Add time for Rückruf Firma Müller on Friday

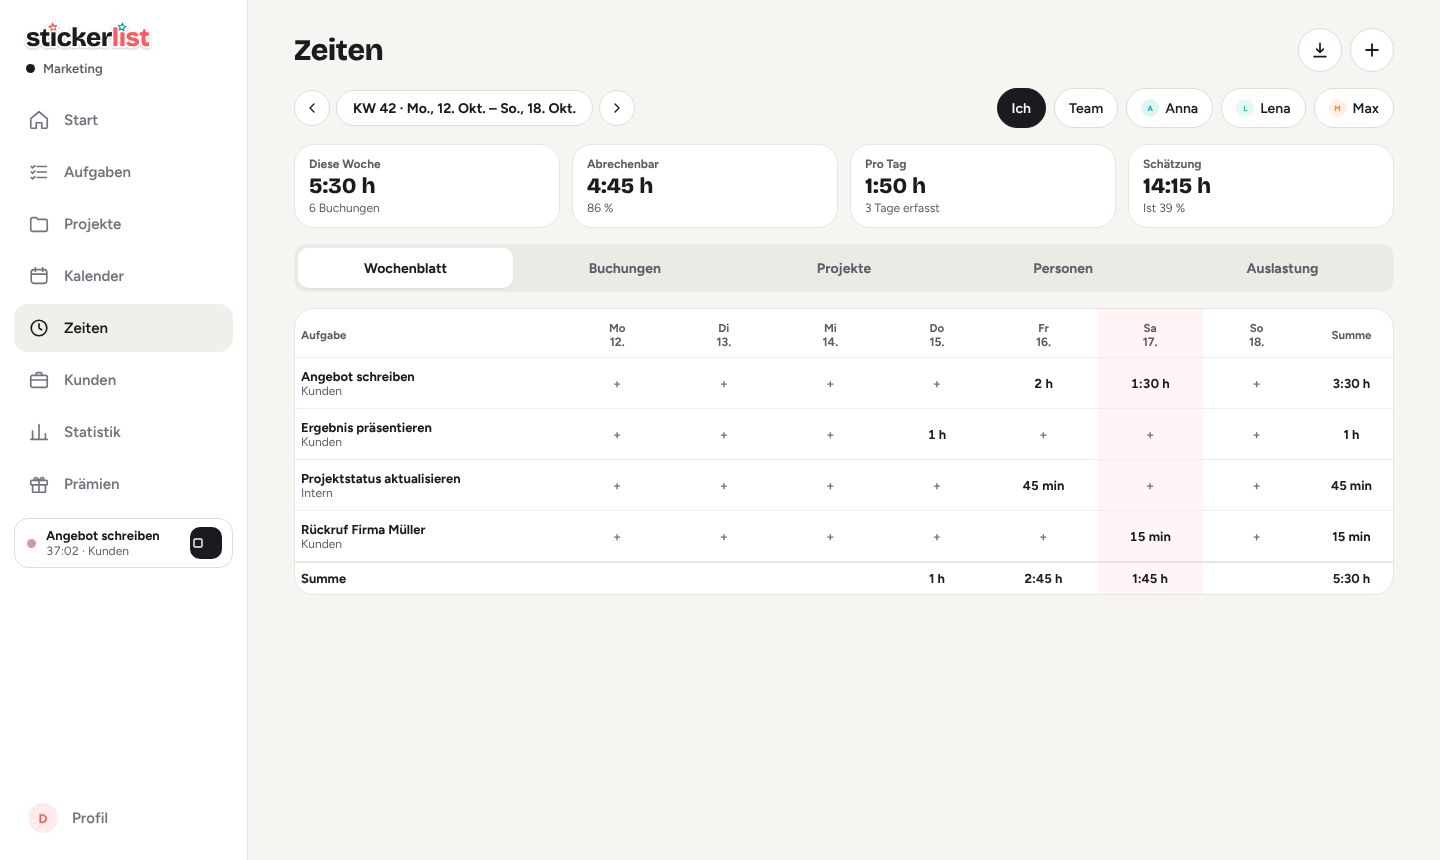(x=1043, y=537)
